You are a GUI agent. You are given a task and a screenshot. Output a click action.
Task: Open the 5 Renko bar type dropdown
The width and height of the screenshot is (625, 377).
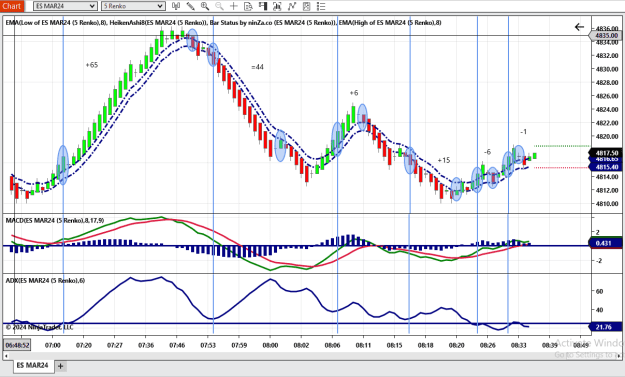pyautogui.click(x=133, y=6)
